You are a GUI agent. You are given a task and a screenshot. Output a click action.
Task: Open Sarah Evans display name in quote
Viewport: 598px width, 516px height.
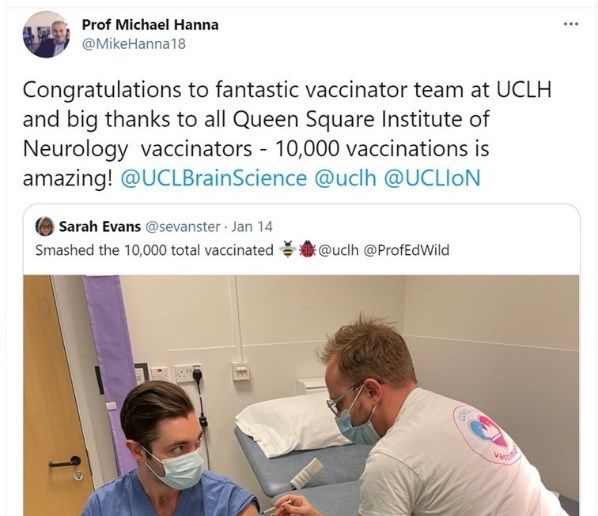coord(100,227)
